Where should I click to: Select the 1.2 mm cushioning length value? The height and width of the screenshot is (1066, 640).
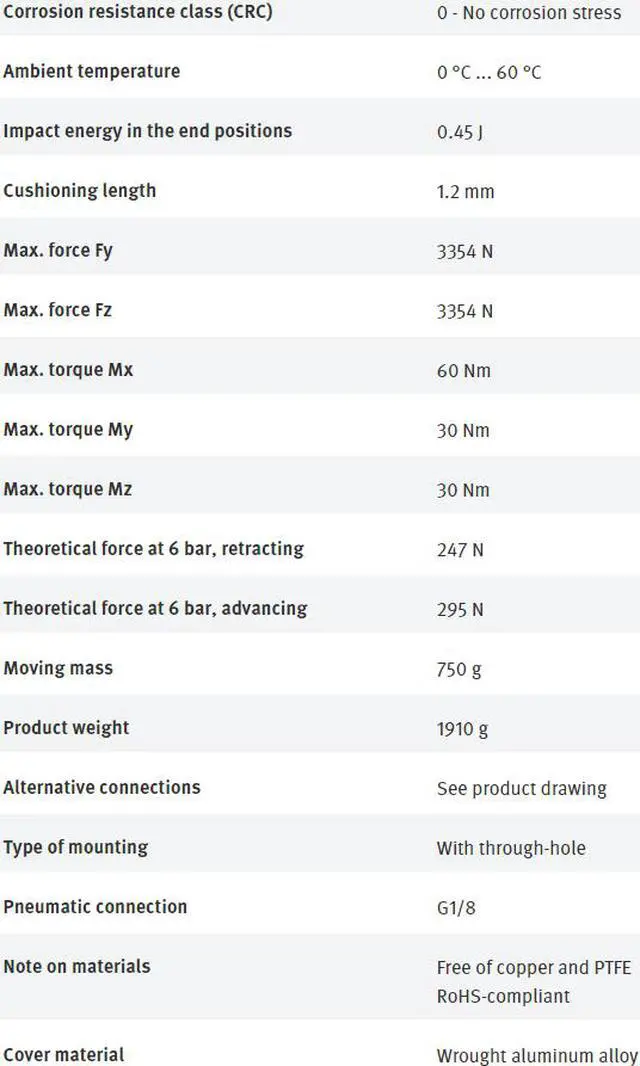tap(465, 191)
